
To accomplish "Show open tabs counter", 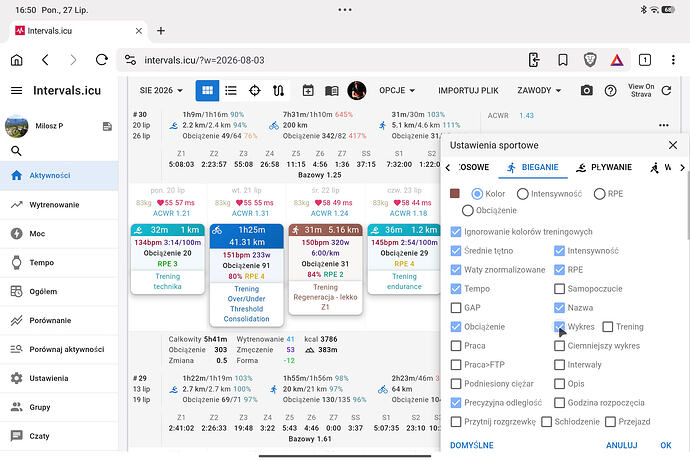I will [645, 60].
